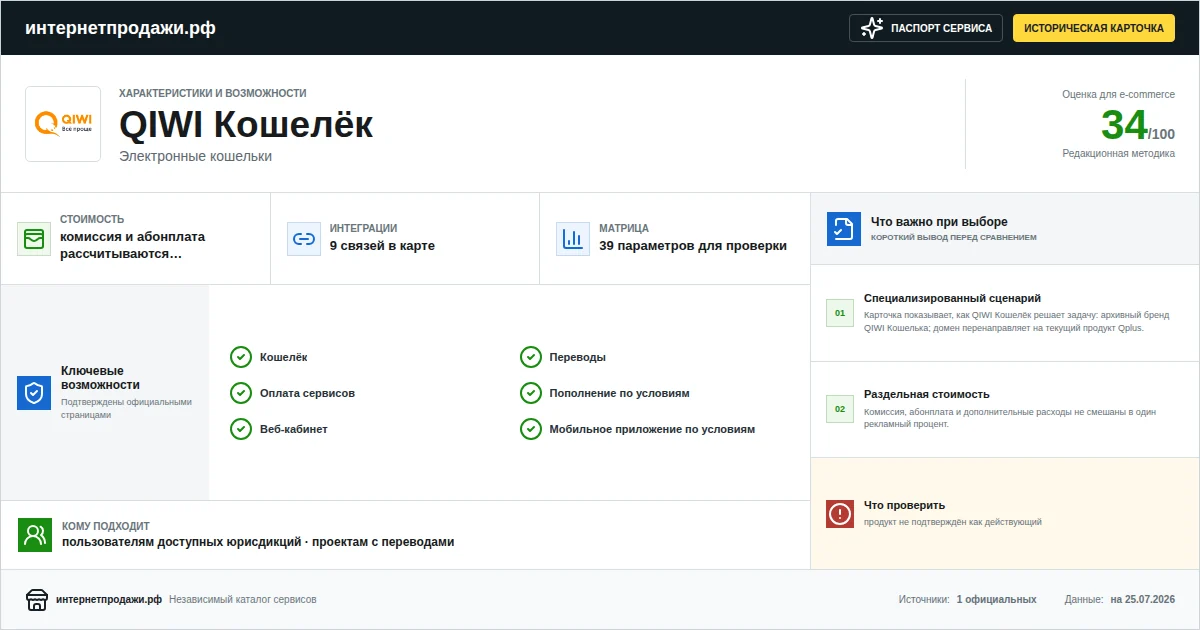This screenshot has width=1200, height=630.
Task: Select '9 связей в карте' text
Action: point(383,246)
